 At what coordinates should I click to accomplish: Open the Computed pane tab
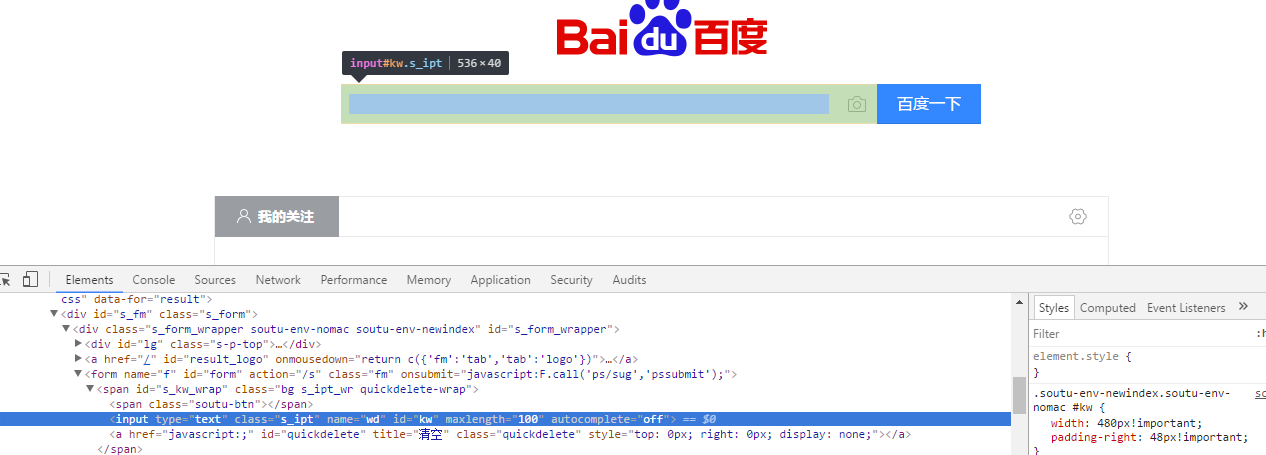point(1108,308)
